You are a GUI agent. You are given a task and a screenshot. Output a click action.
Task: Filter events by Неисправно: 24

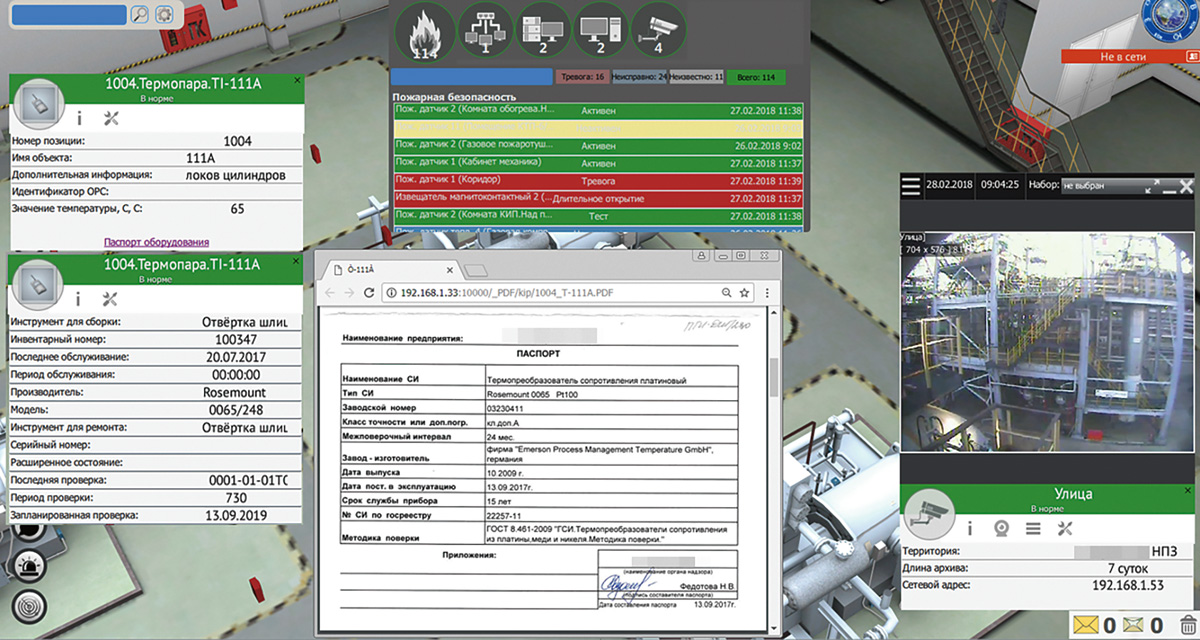pyautogui.click(x=639, y=77)
